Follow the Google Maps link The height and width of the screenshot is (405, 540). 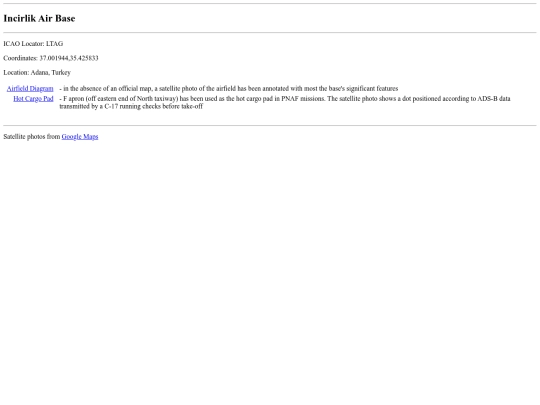click(x=80, y=136)
